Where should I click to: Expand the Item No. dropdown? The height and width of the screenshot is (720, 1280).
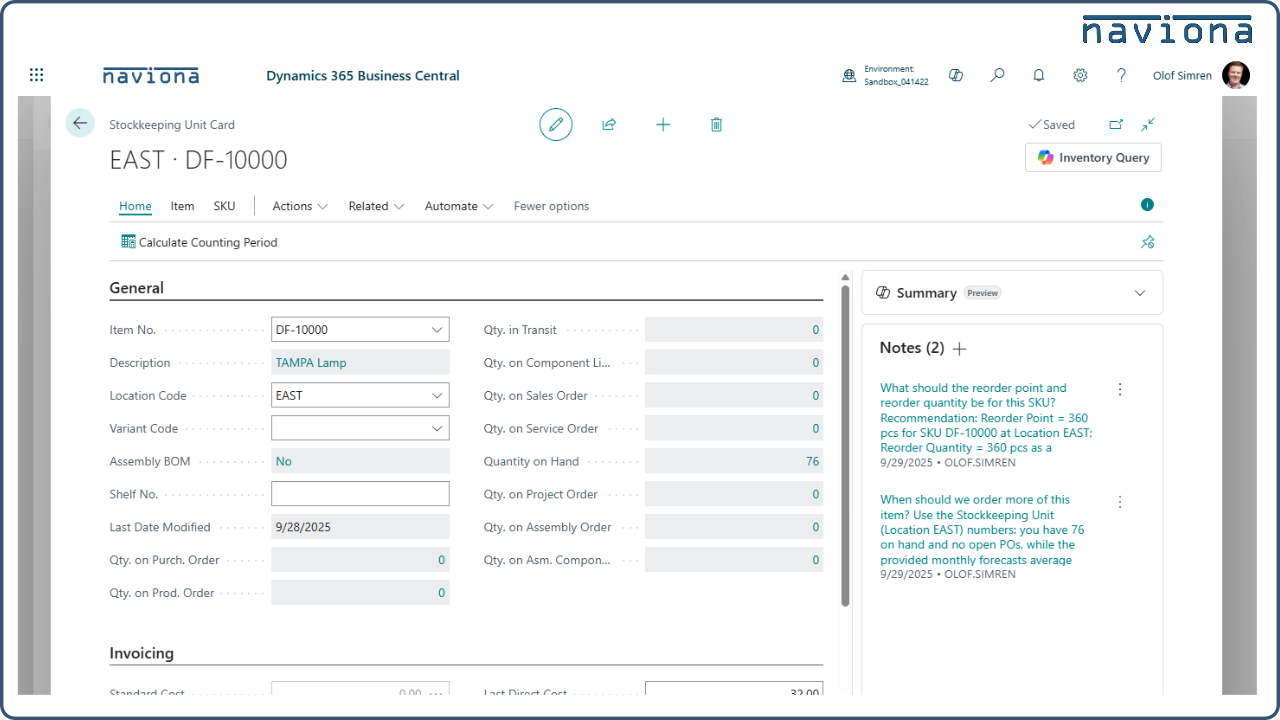pos(437,330)
